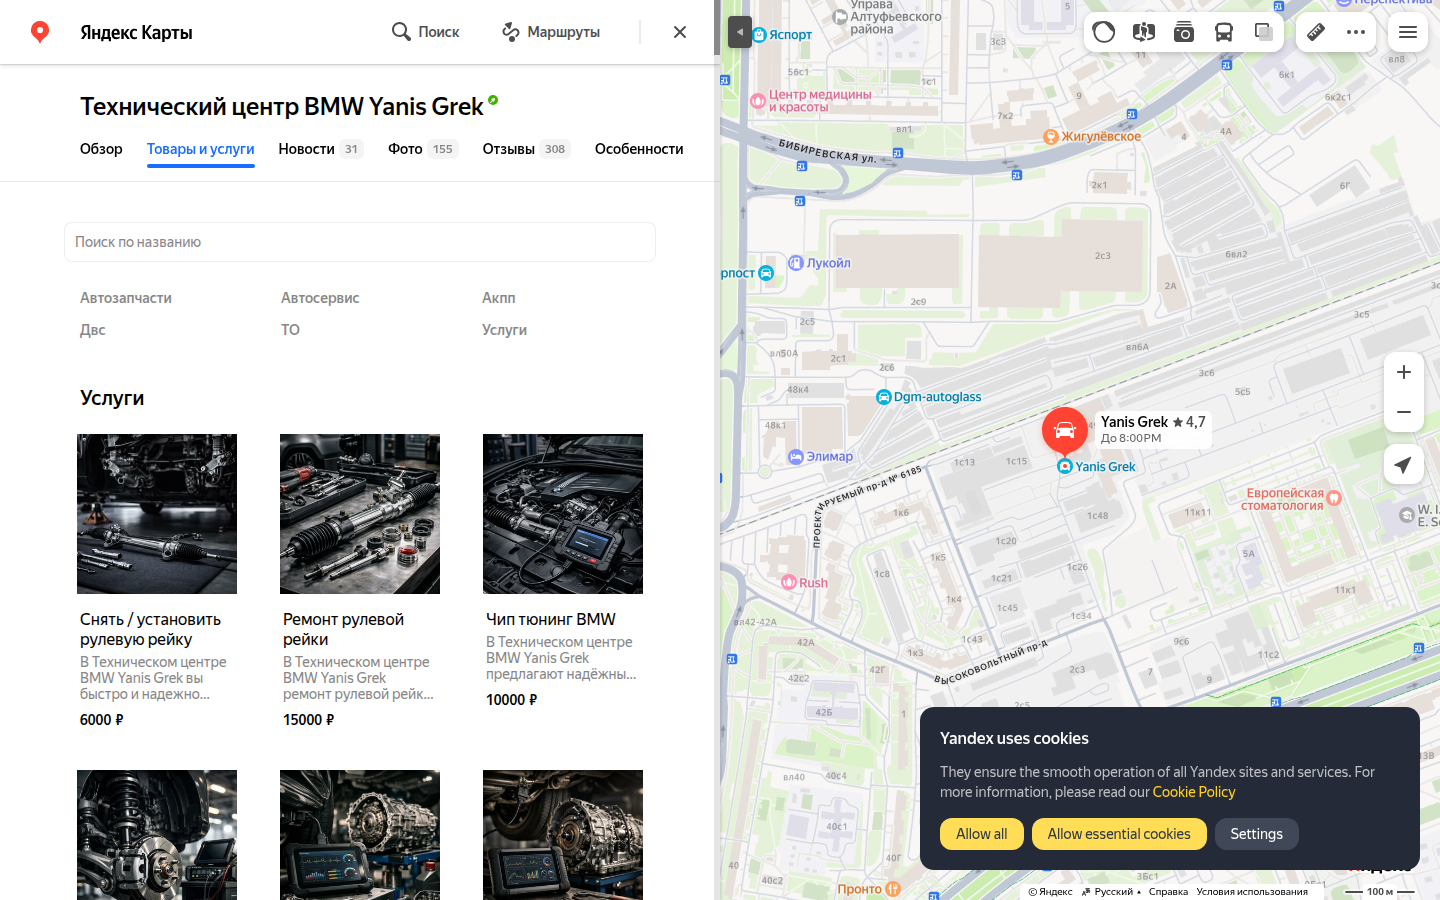
Task: Filter by ТО category
Action: pyautogui.click(x=290, y=330)
